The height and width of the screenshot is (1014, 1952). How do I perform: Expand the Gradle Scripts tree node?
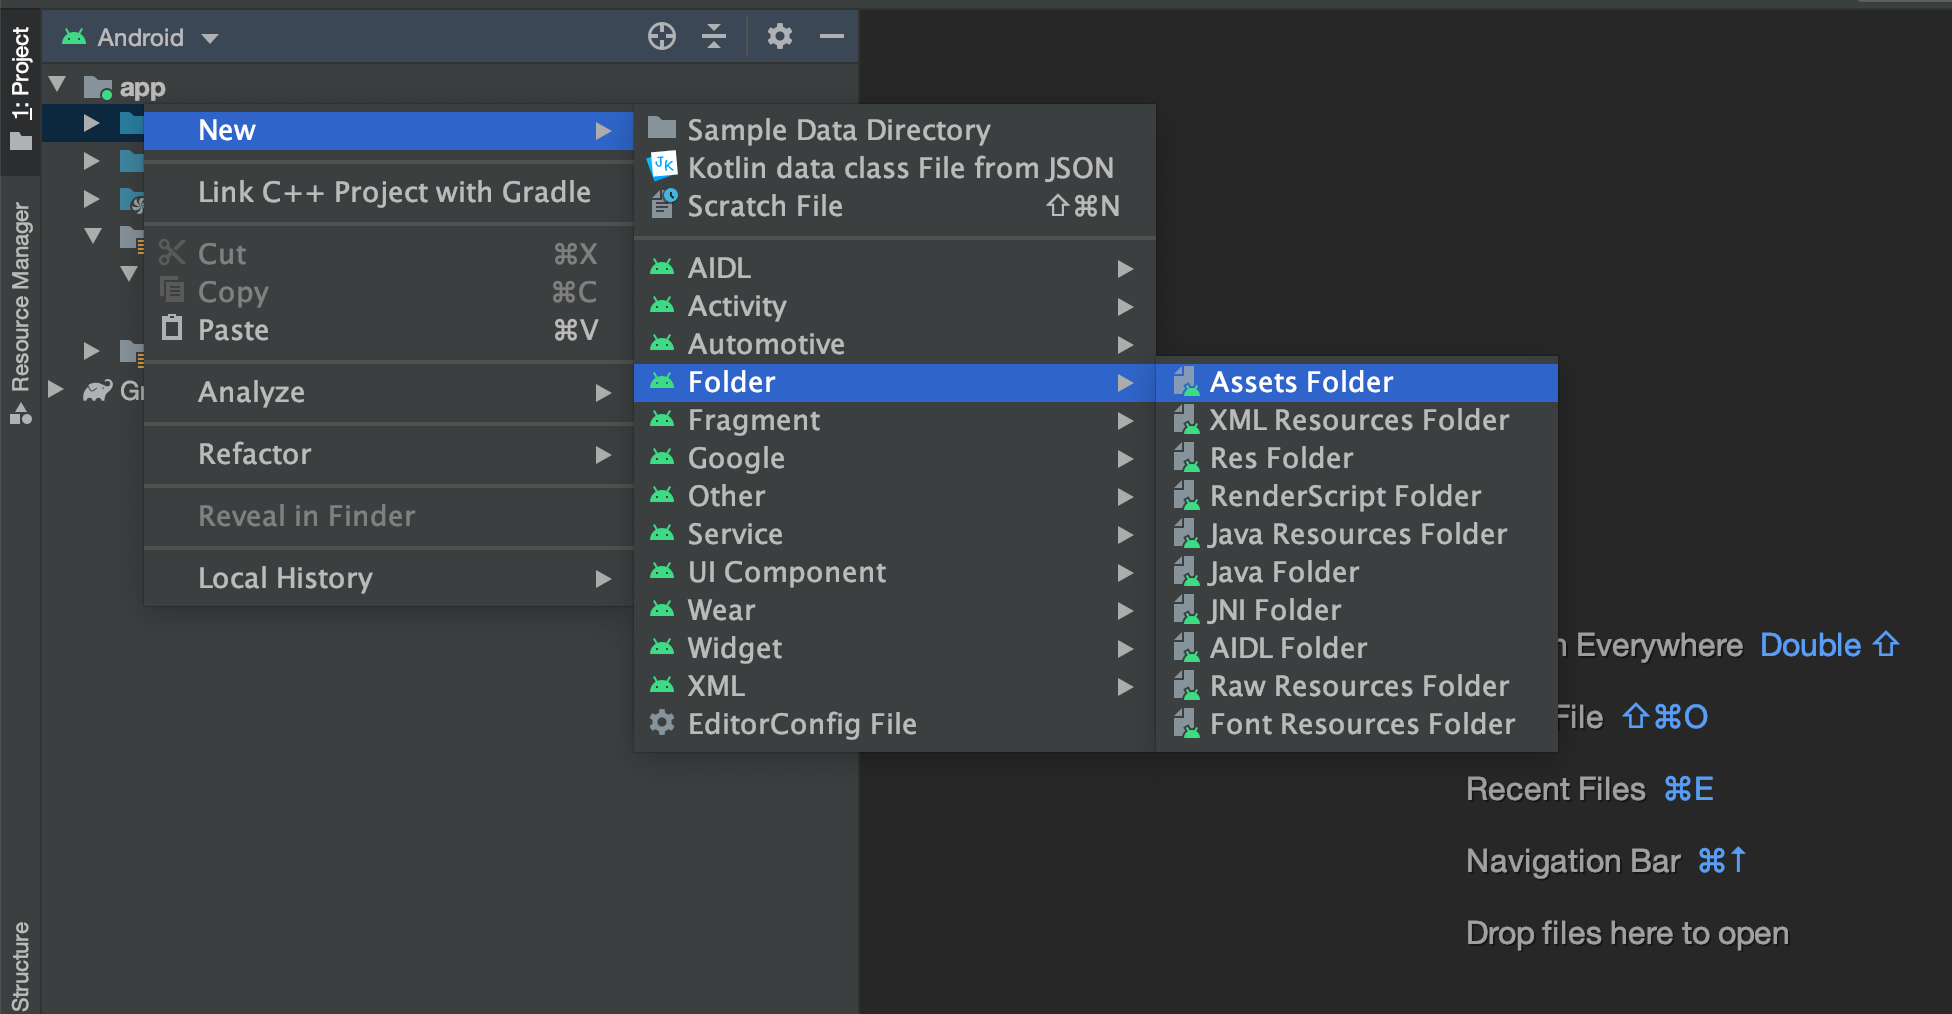(56, 389)
